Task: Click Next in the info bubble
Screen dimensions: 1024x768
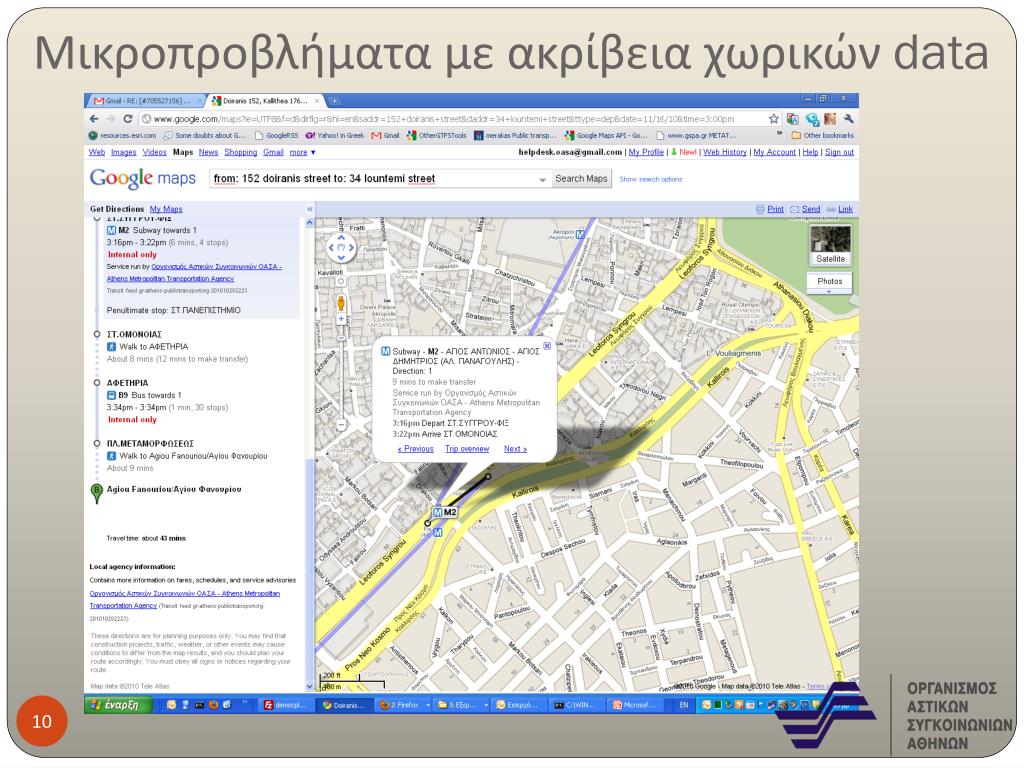Action: tap(515, 449)
